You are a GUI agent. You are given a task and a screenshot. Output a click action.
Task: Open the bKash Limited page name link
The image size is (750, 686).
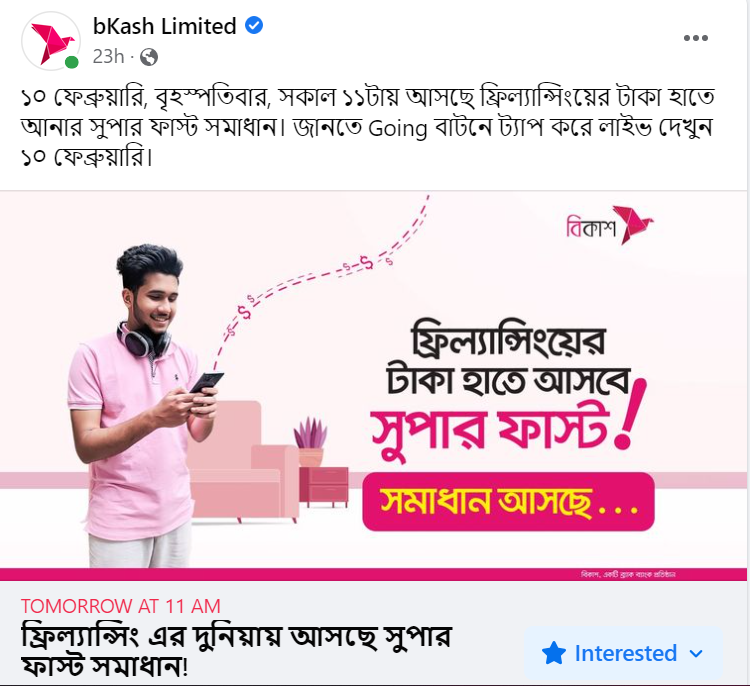click(165, 26)
